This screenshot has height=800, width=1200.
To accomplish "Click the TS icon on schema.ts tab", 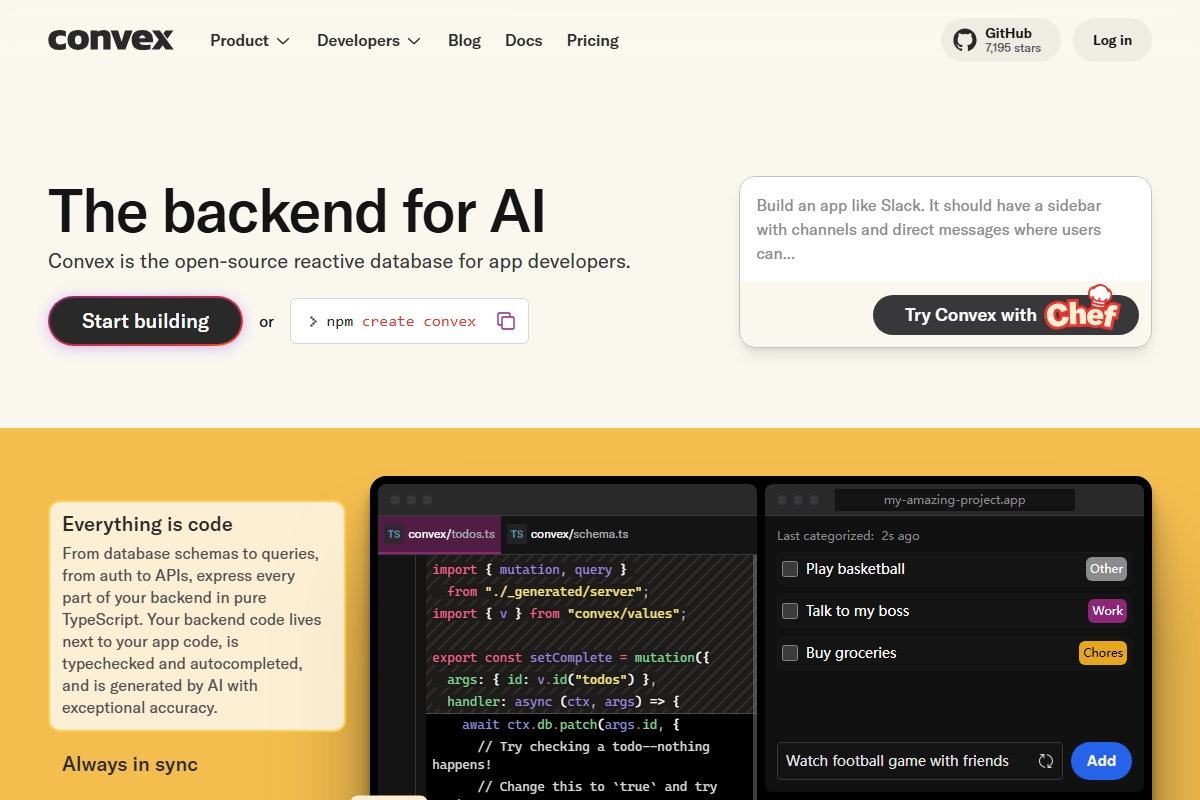I will coord(517,534).
